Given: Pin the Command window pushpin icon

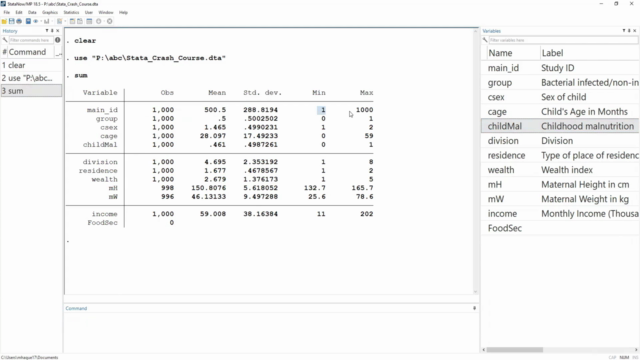Looking at the screenshot, I should (x=474, y=308).
